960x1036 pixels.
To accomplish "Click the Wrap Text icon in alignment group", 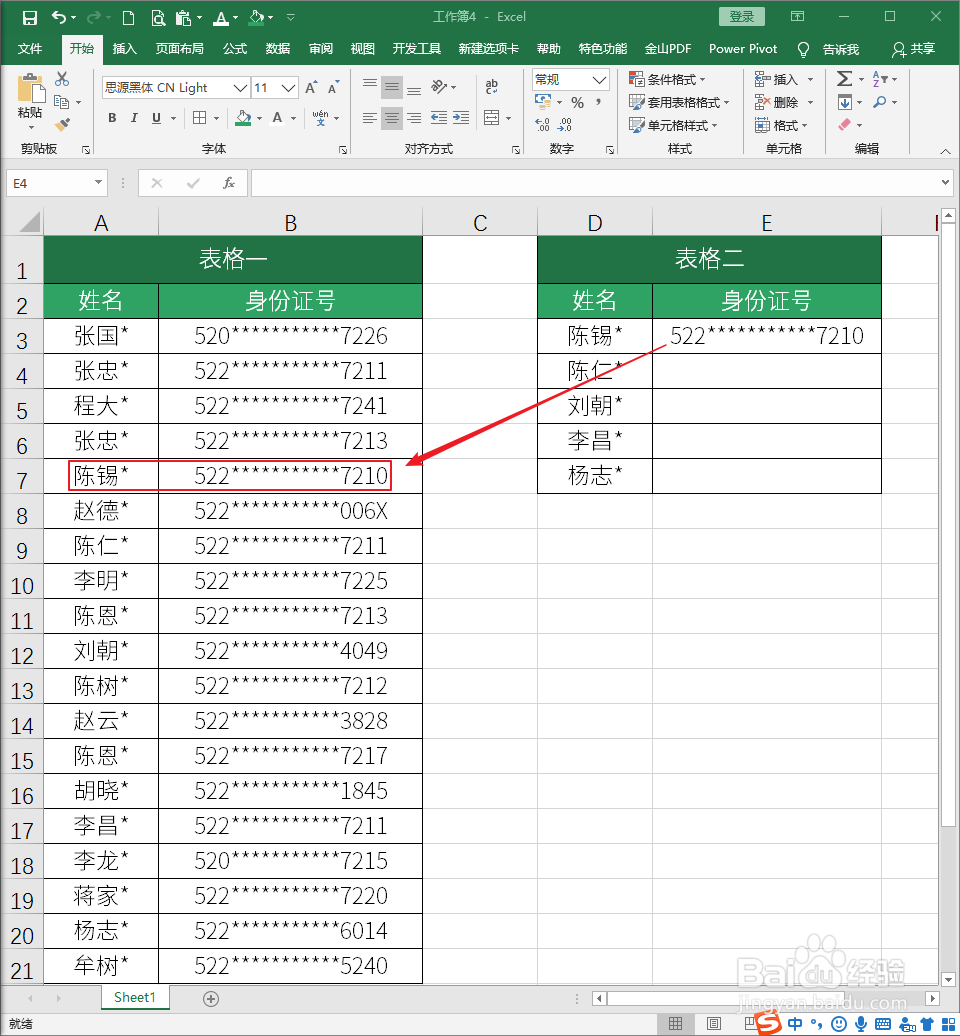I will point(493,87).
